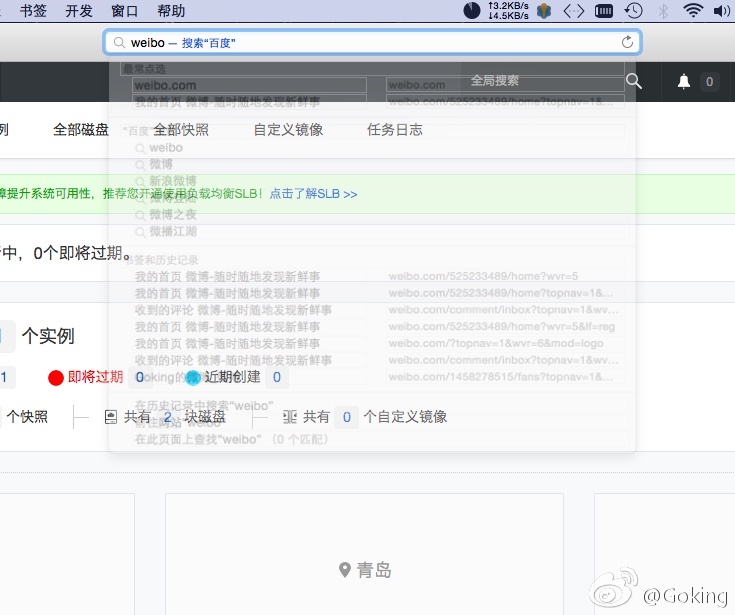This screenshot has width=735, height=615.
Task: Click the red 即将过期 status dot
Action: point(56,377)
